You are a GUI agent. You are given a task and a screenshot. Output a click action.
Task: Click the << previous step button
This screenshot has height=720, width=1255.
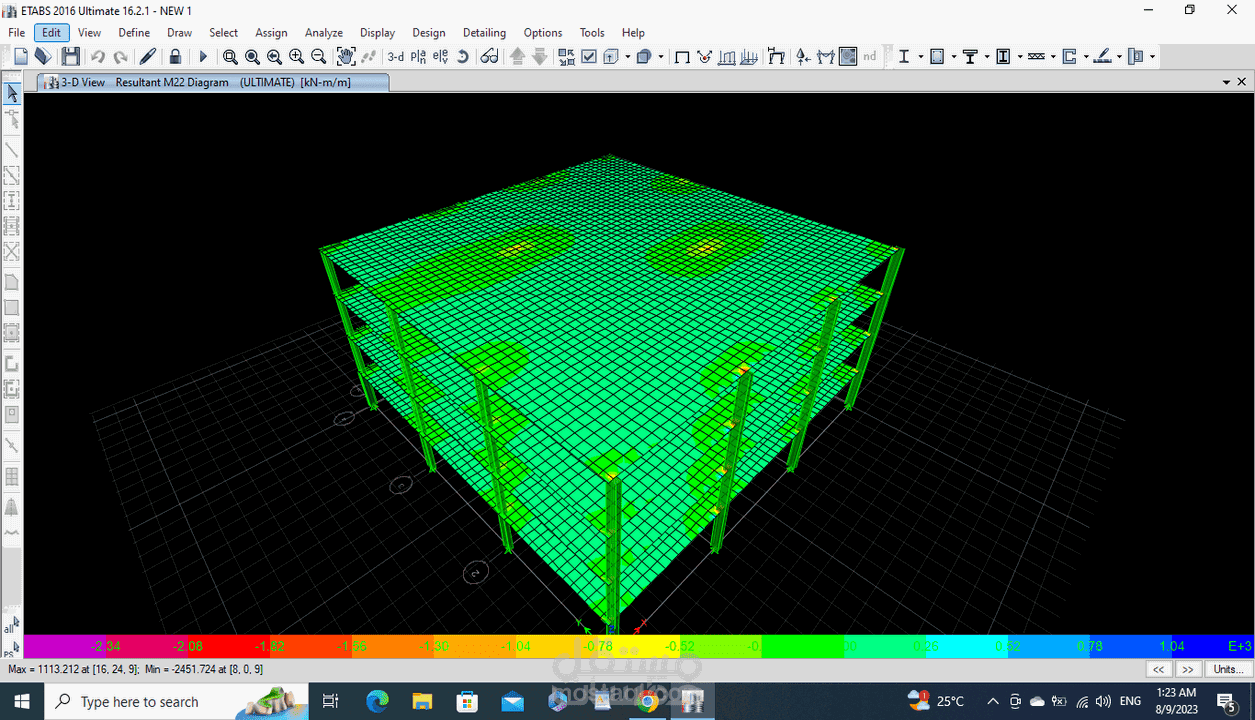click(x=1159, y=669)
